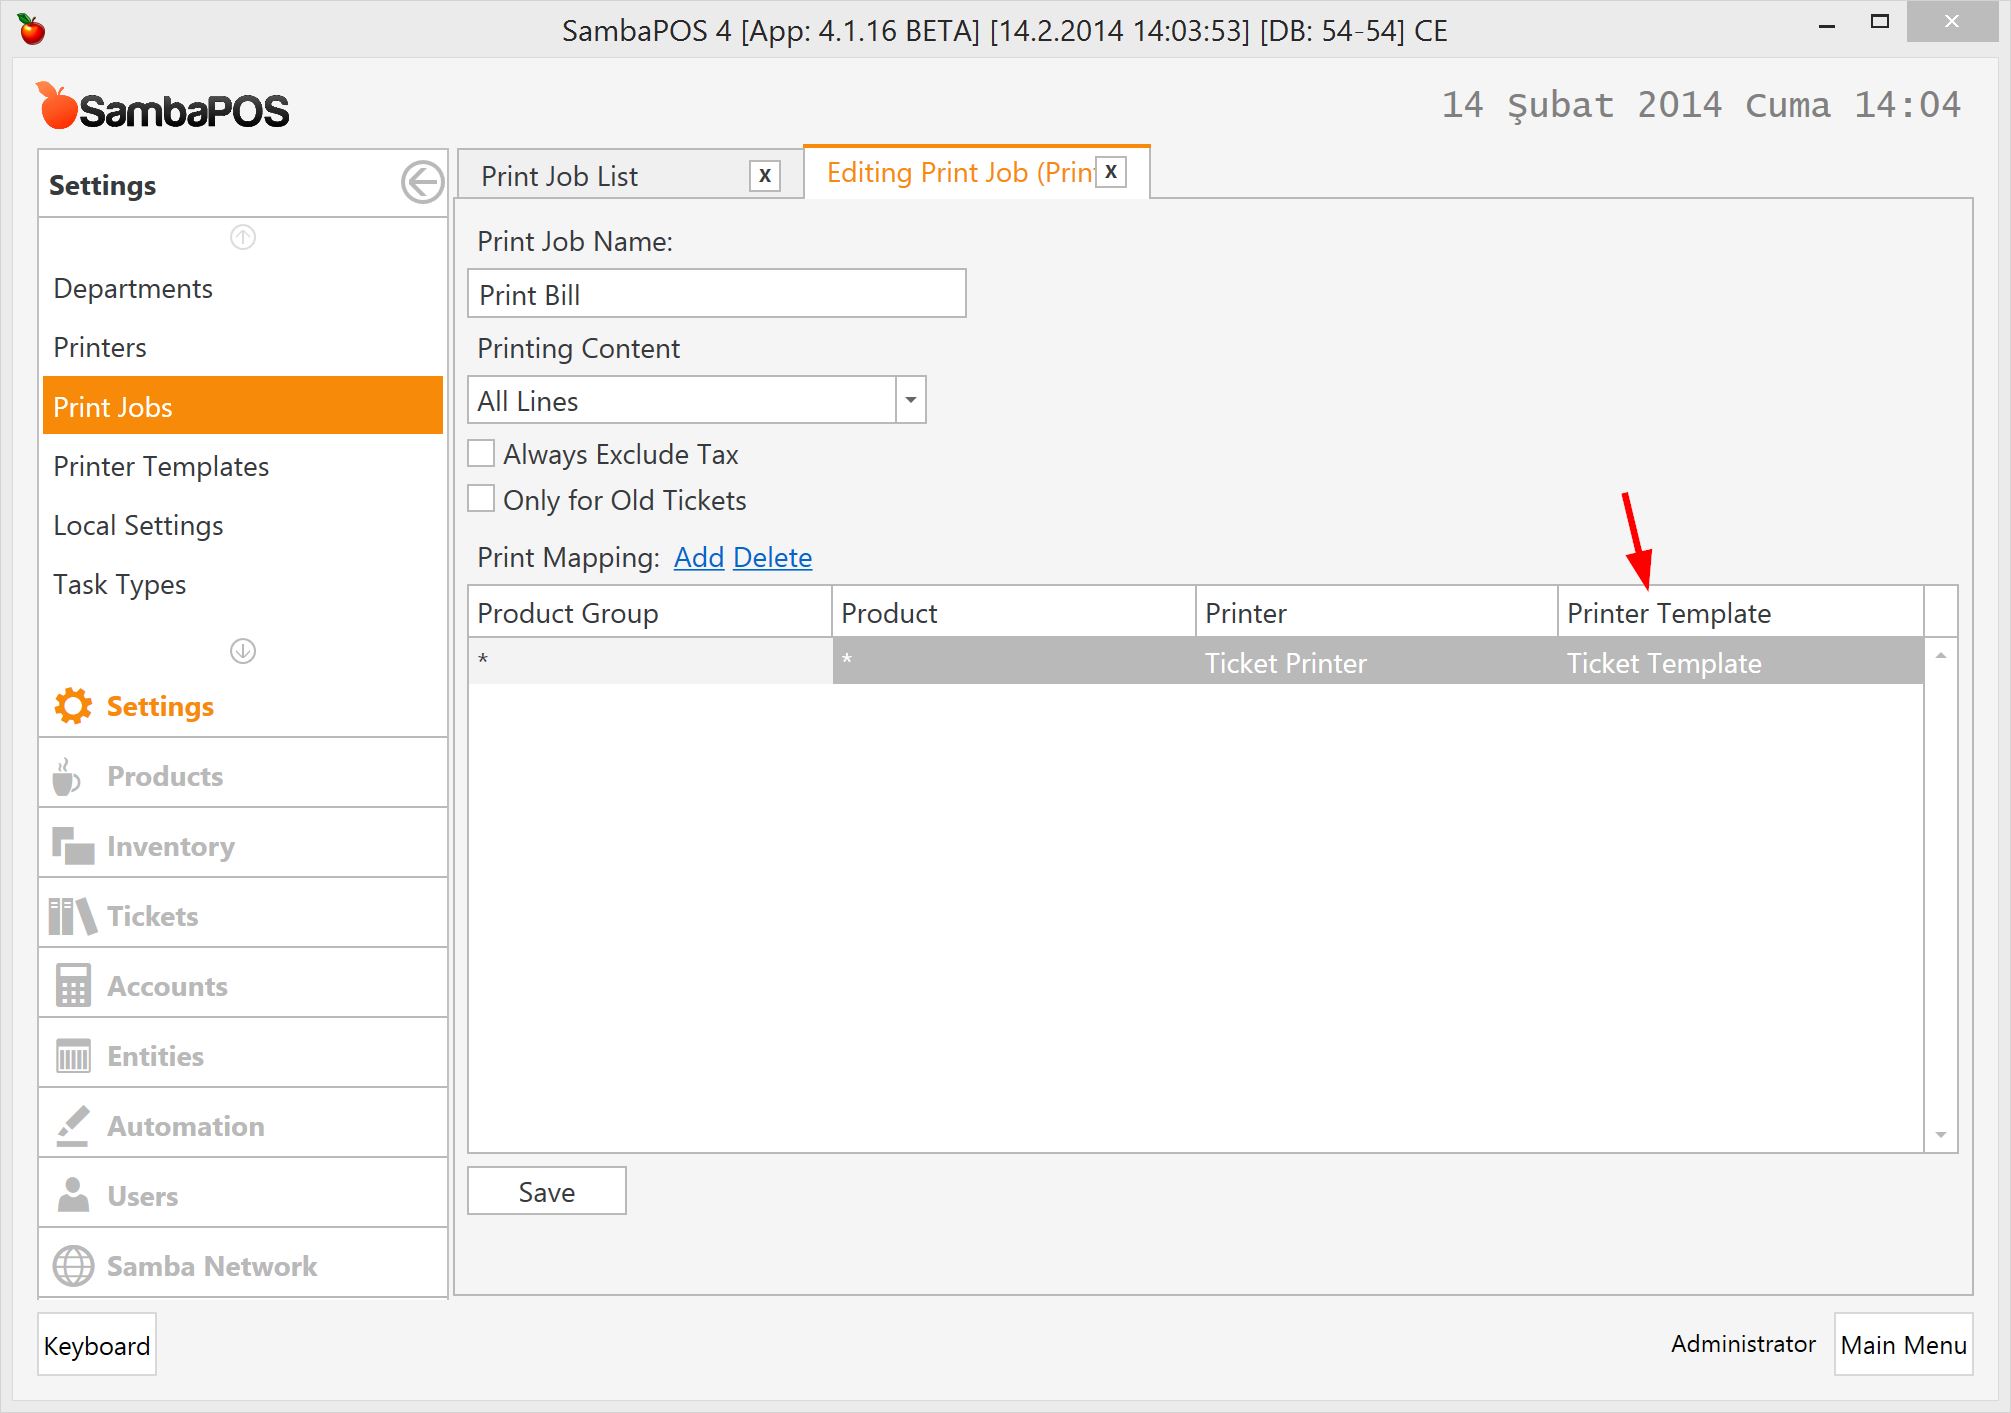Click the Users person icon

73,1196
